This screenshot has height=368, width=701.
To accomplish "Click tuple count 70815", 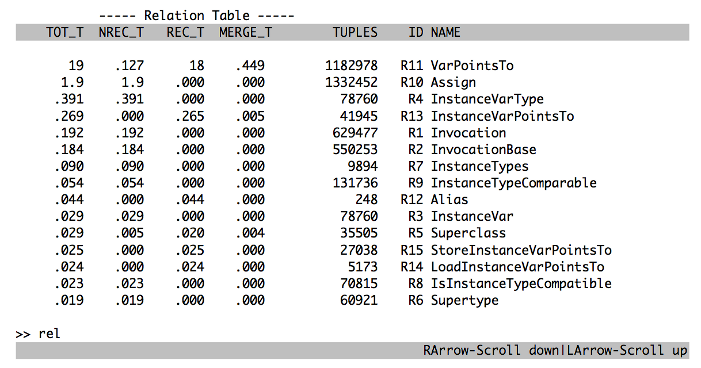I will click(x=359, y=284).
